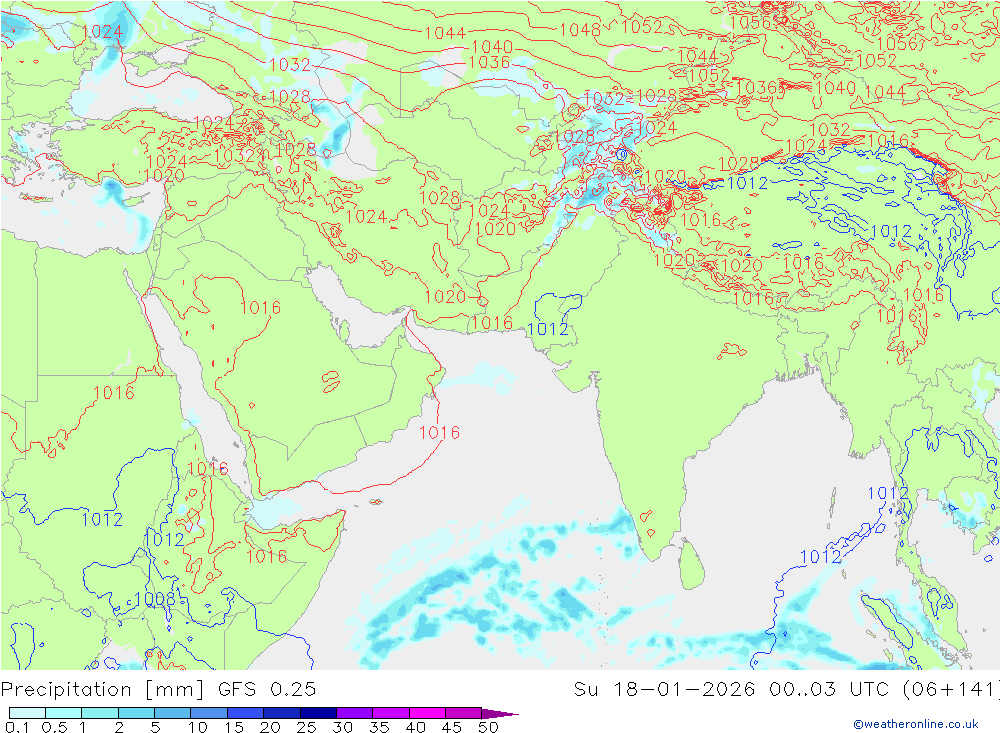The height and width of the screenshot is (733, 1000).
Task: Pick the dark blue swatch between 20 and 25
Action: [x=282, y=713]
